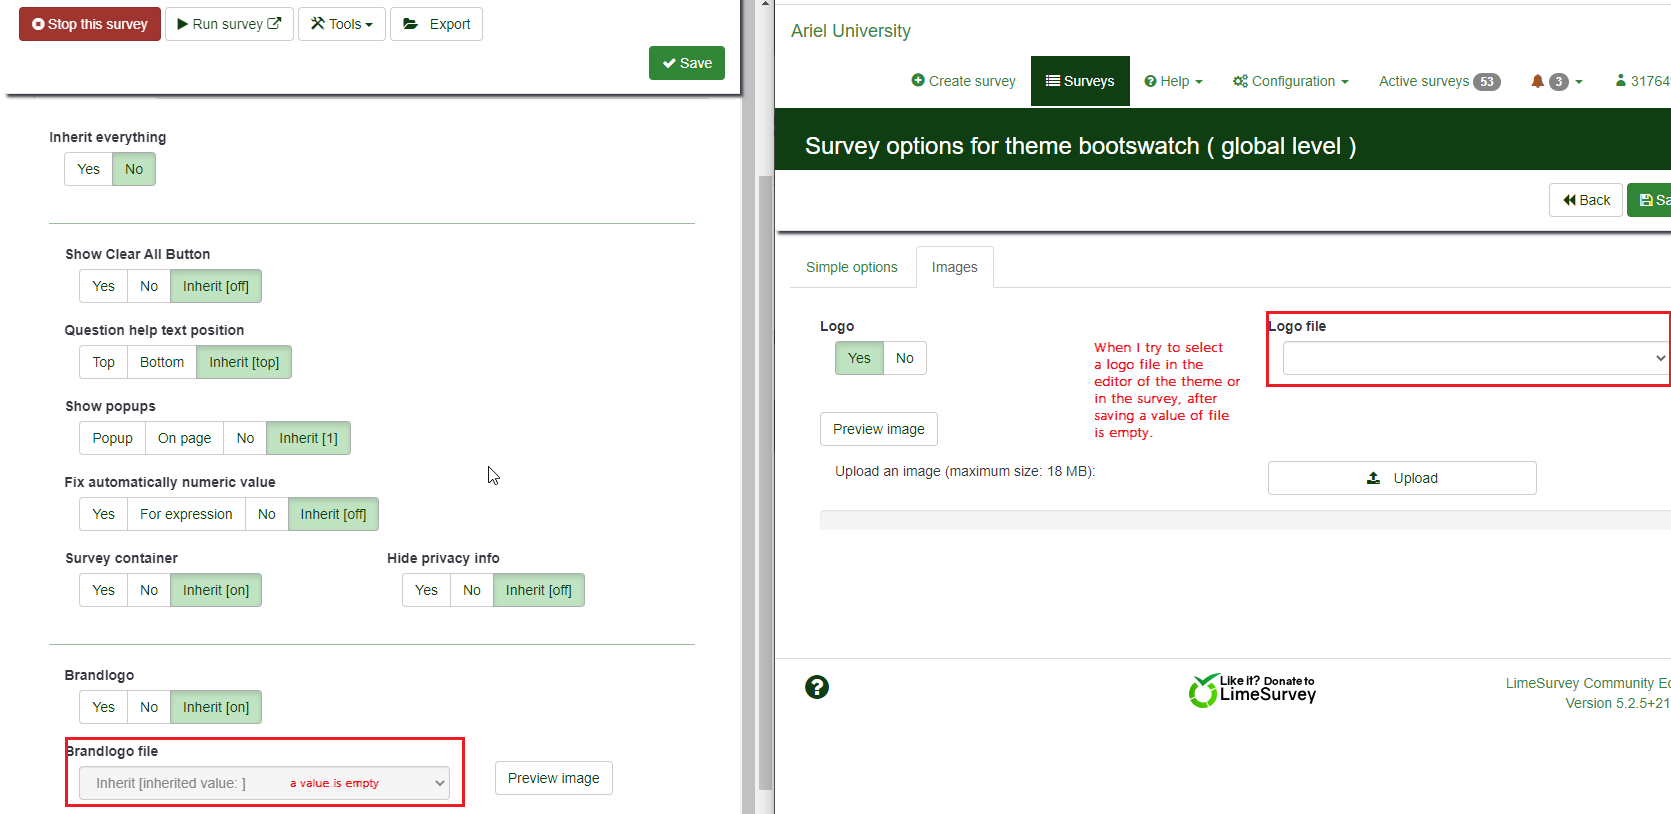This screenshot has height=814, width=1671.
Task: Click the Stop this survey button
Action: coord(90,24)
